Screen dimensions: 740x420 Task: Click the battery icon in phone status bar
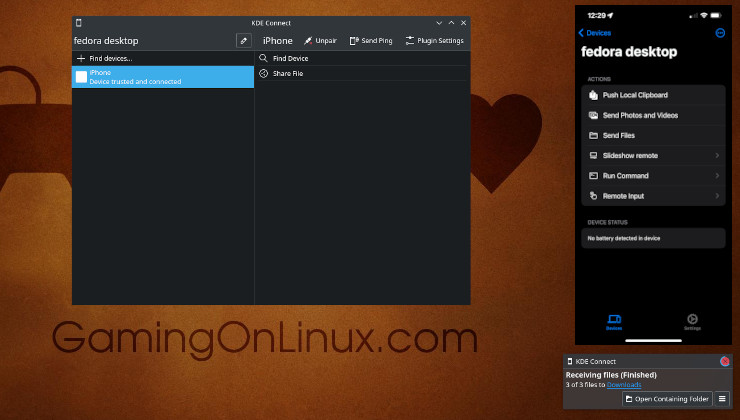716,16
